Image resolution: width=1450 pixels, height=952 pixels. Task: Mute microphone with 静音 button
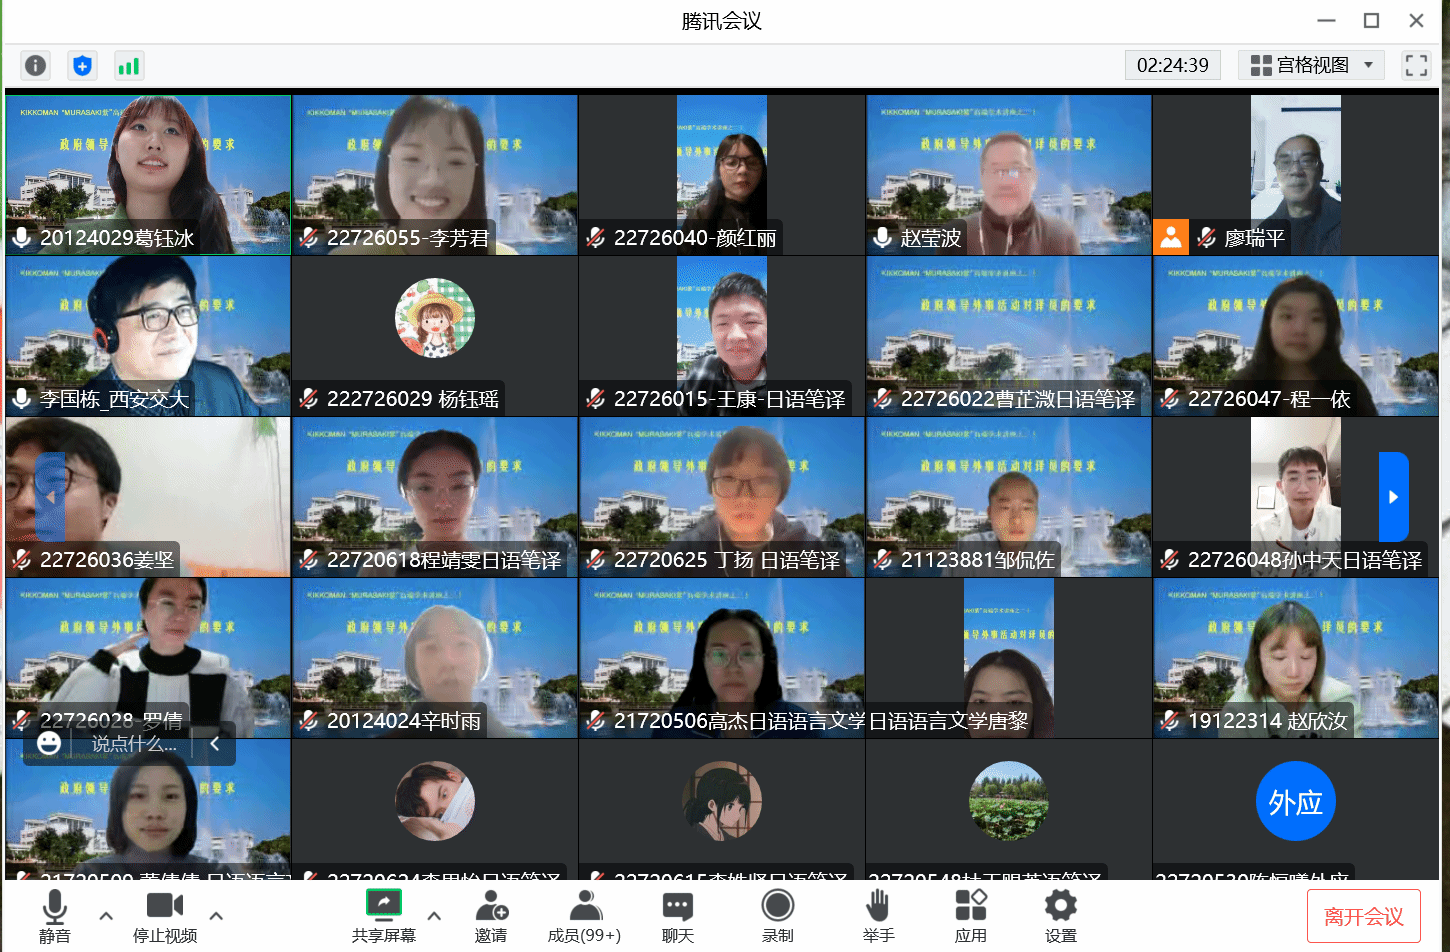click(x=55, y=916)
